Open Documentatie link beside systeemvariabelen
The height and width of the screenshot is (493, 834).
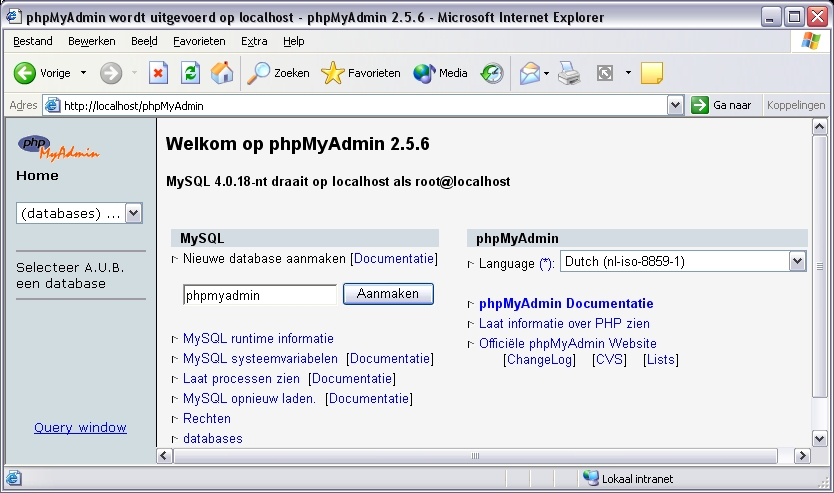tap(389, 358)
